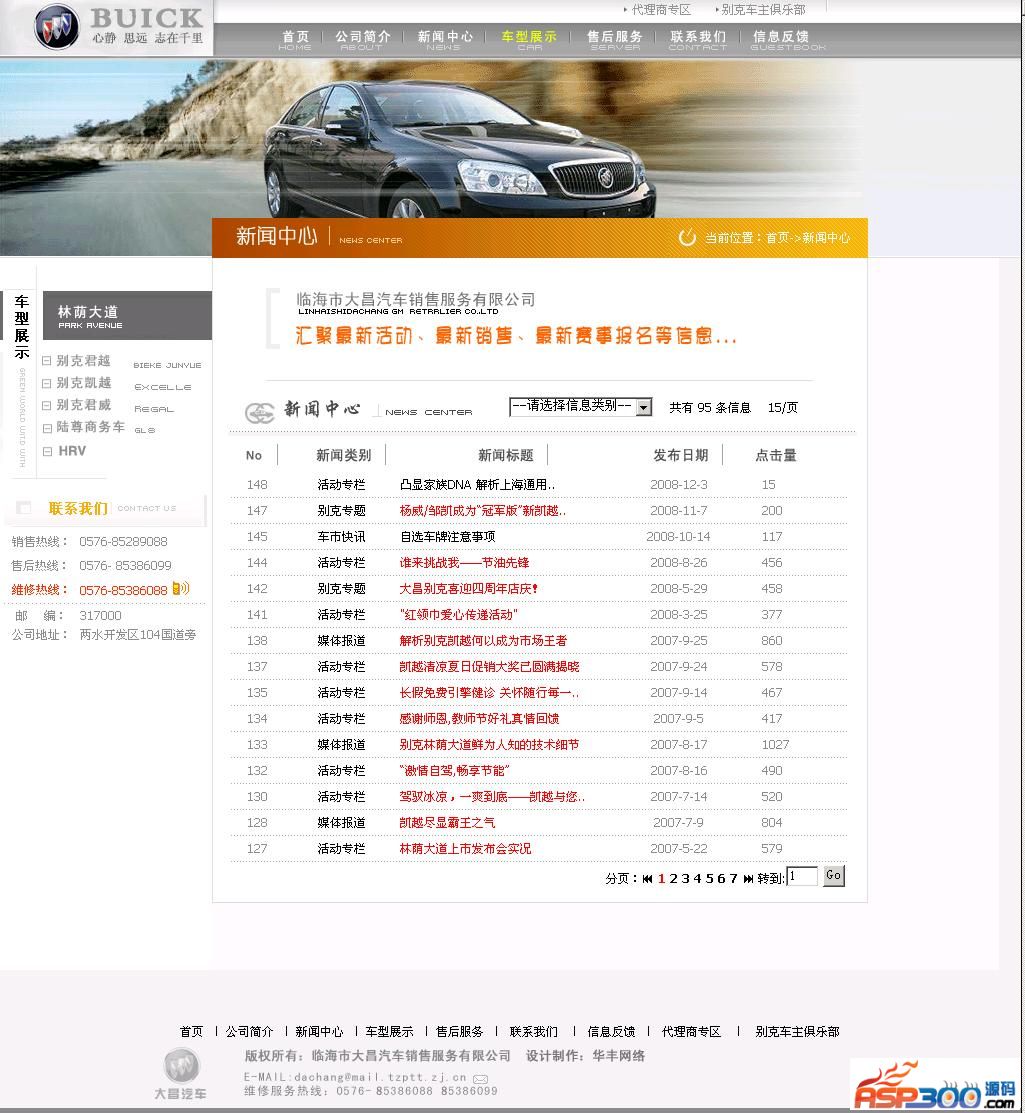Click first-page arrow icon in pagination
The width and height of the screenshot is (1025, 1113).
tap(647, 879)
